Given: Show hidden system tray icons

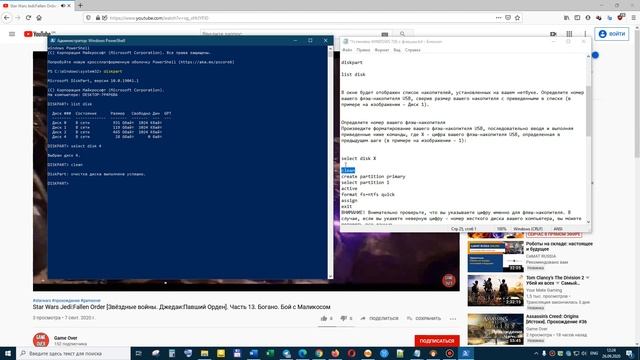Looking at the screenshot, I should 536,353.
